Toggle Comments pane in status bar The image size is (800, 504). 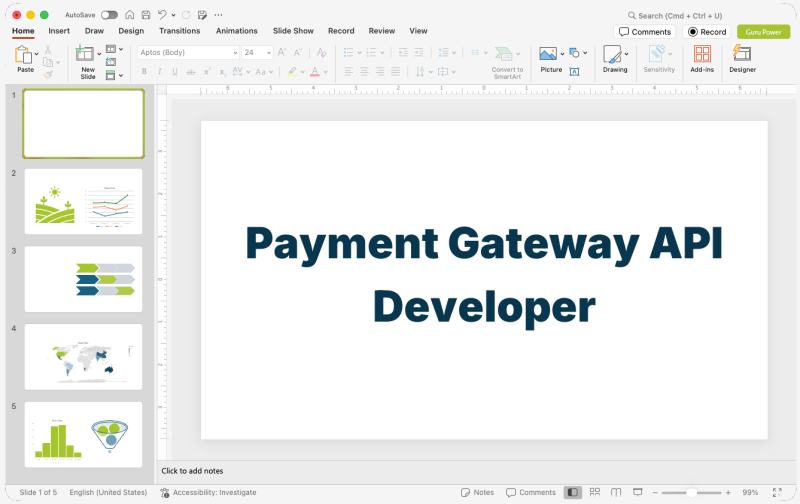530,492
